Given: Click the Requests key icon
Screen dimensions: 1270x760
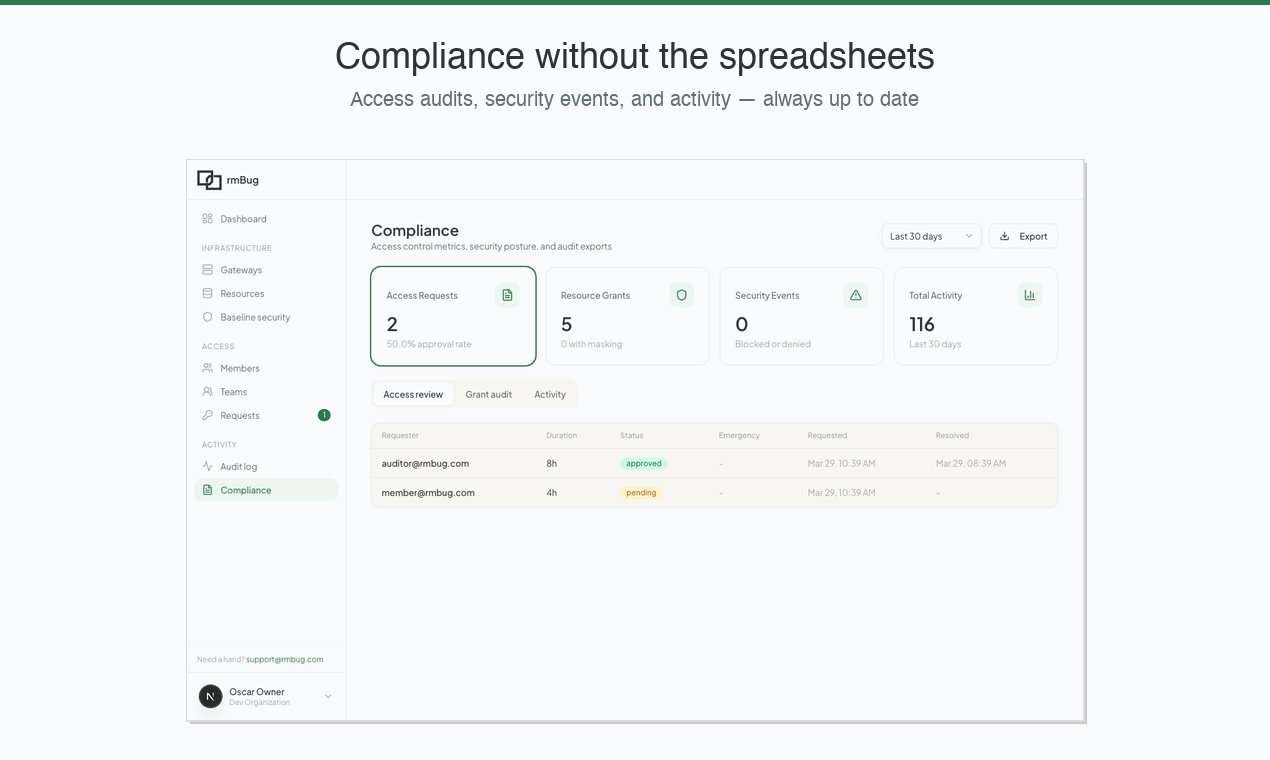Looking at the screenshot, I should (207, 415).
